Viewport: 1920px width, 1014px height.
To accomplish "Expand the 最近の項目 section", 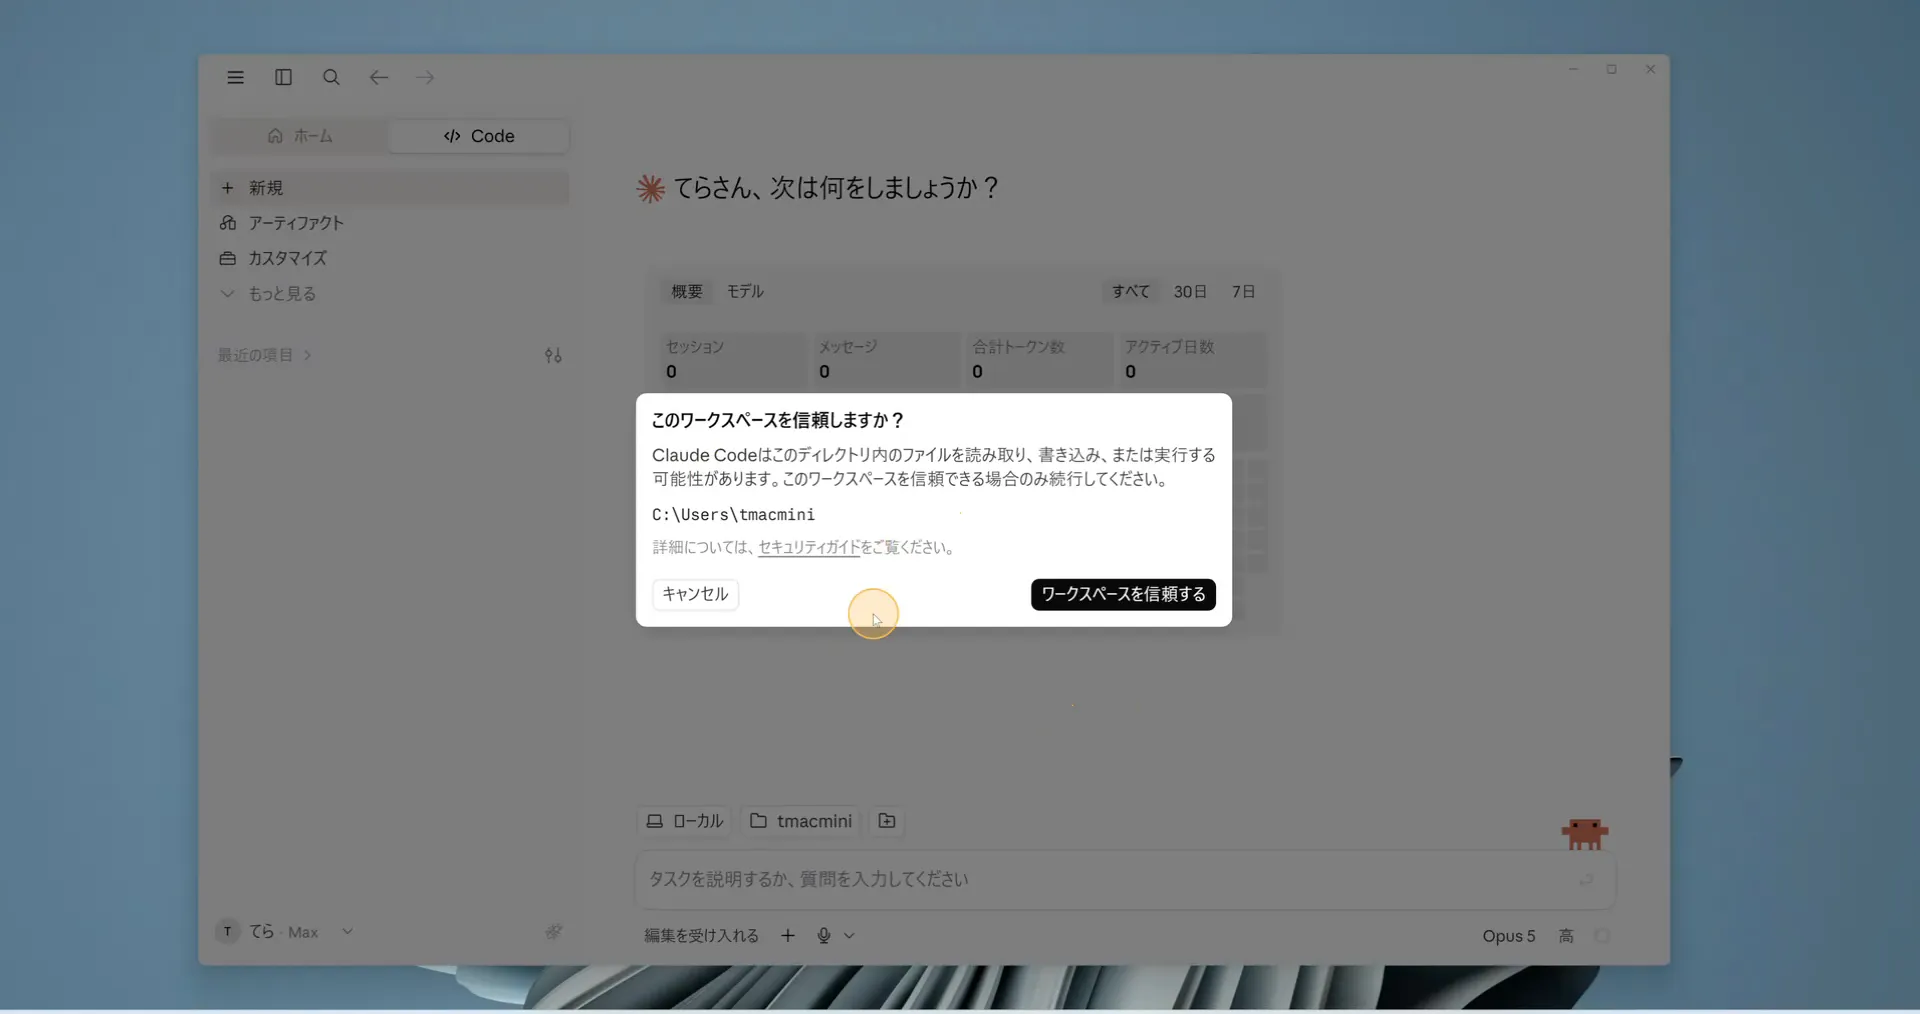I will click(265, 355).
